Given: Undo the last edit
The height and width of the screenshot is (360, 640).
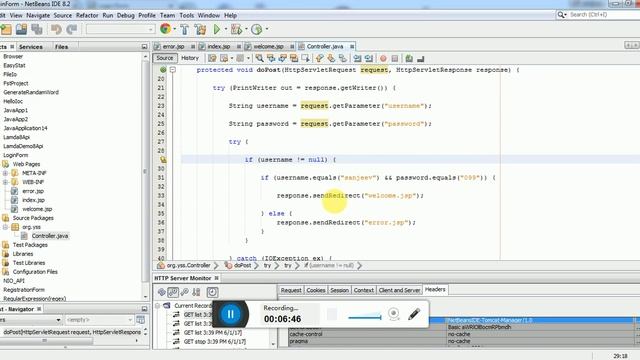Looking at the screenshot, I should click(x=56, y=29).
